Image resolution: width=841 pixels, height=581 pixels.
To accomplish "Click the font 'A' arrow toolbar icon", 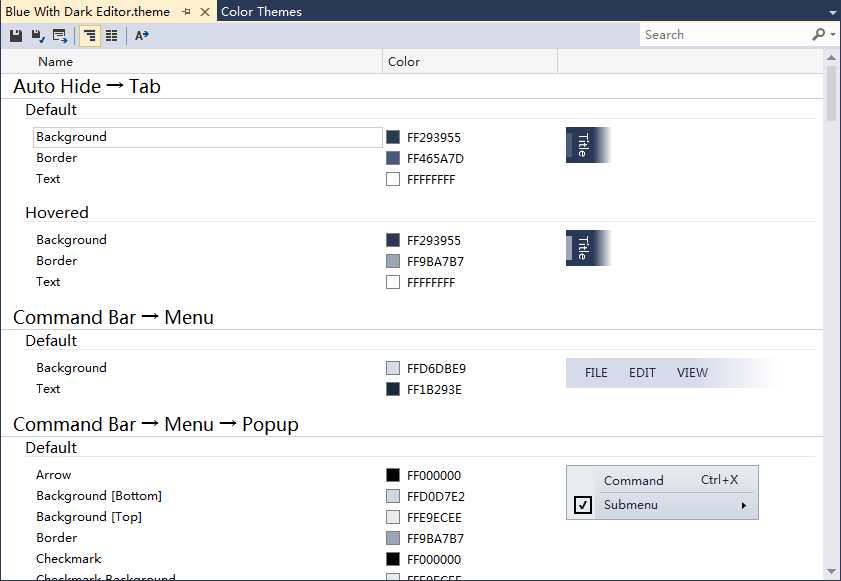I will coord(142,36).
